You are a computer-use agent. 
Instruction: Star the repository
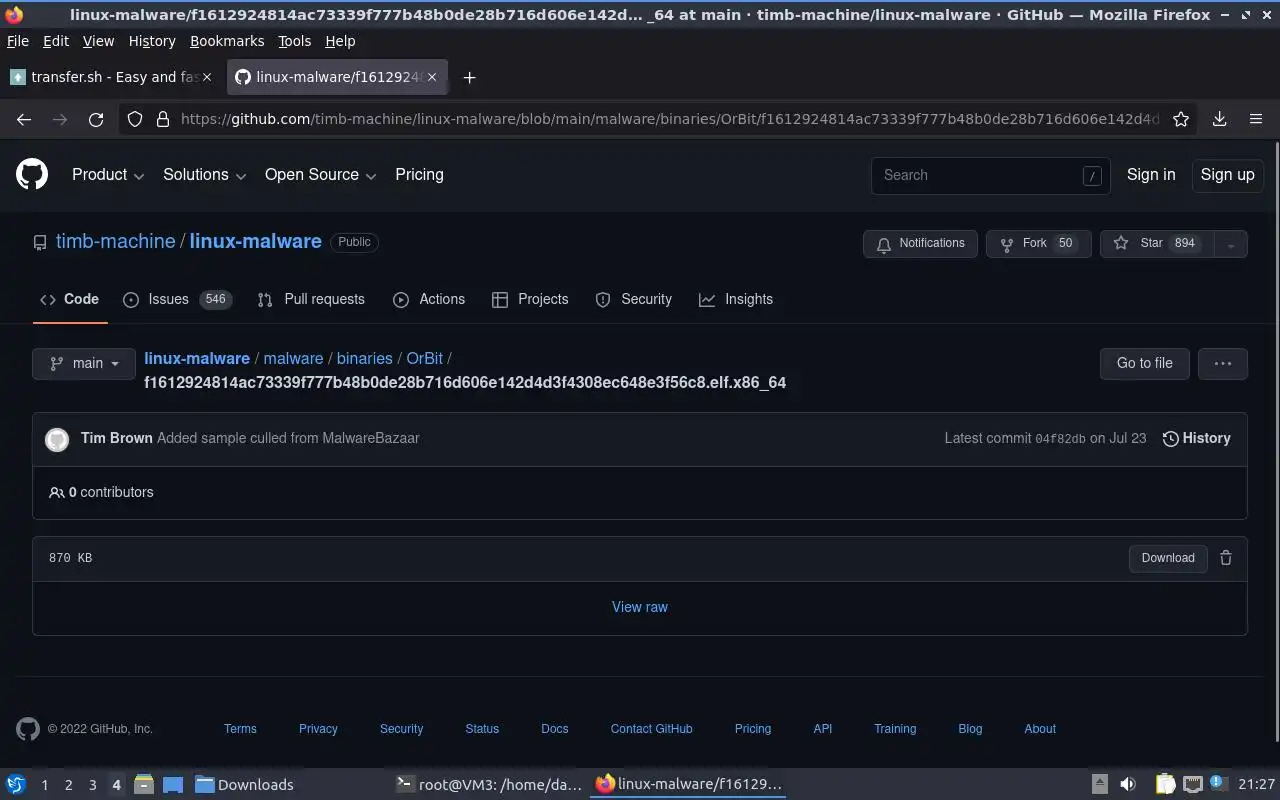(1156, 243)
